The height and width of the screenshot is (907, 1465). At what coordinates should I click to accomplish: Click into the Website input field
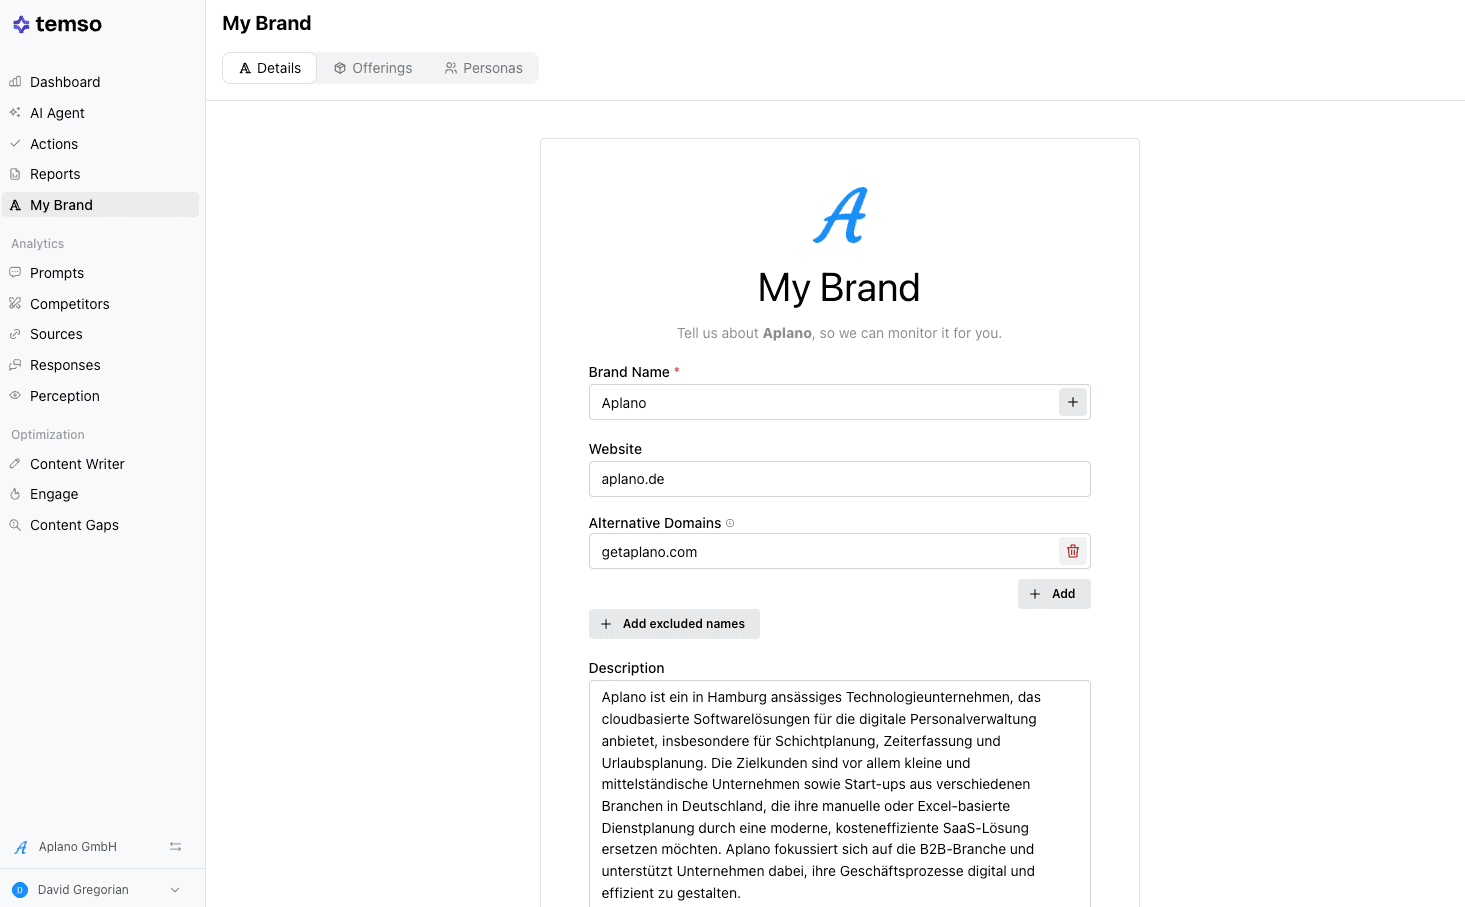(x=839, y=479)
